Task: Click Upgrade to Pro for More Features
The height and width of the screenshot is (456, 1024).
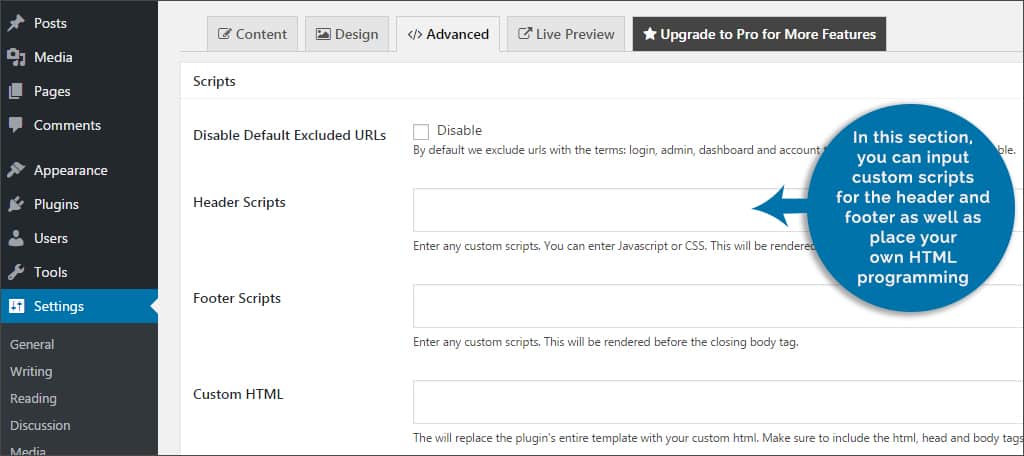Action: 760,34
